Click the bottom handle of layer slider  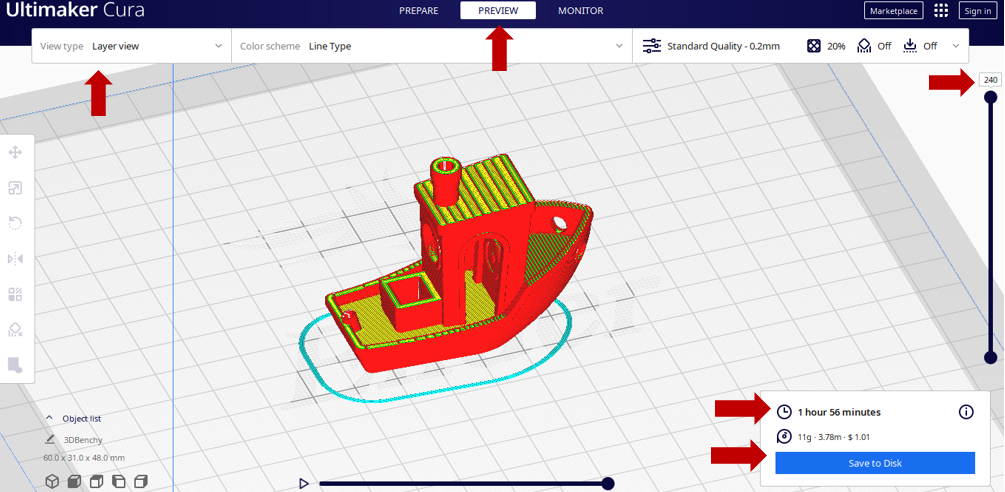(x=991, y=357)
